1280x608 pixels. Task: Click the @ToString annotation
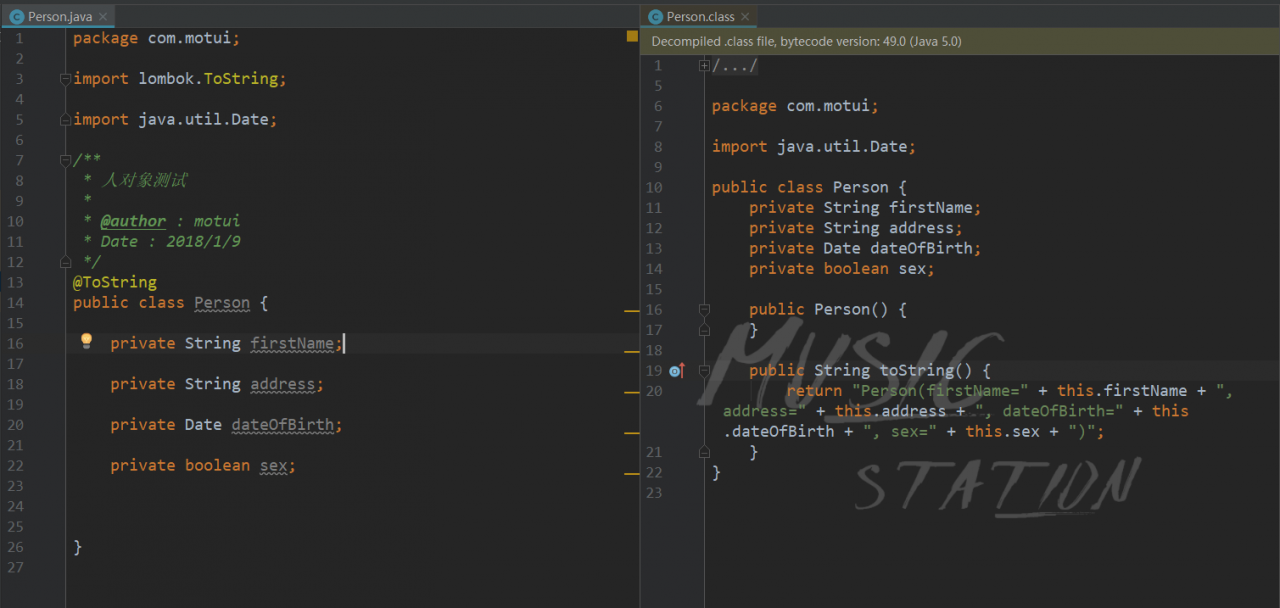[x=114, y=282]
